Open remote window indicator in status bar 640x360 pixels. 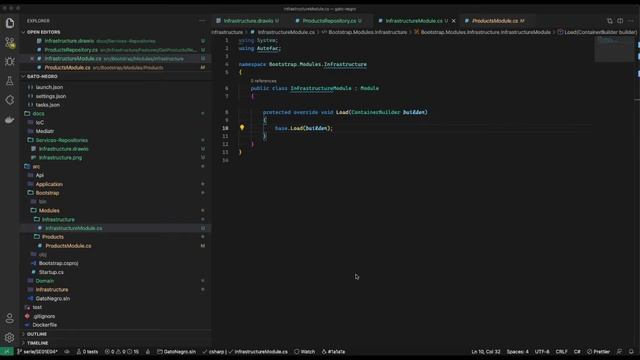(7, 351)
